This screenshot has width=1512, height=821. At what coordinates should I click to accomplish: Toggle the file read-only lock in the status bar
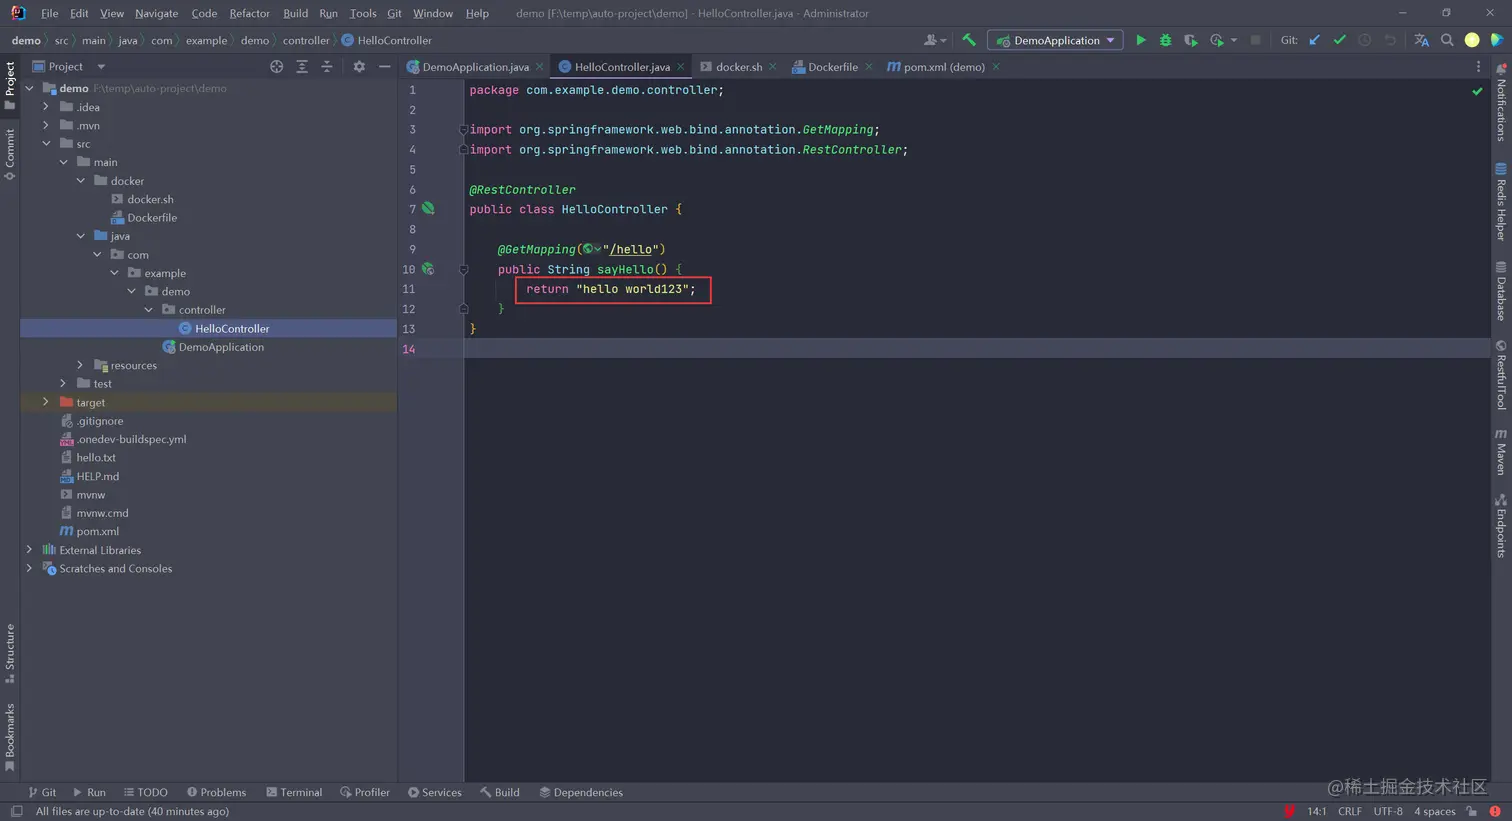coord(1471,811)
